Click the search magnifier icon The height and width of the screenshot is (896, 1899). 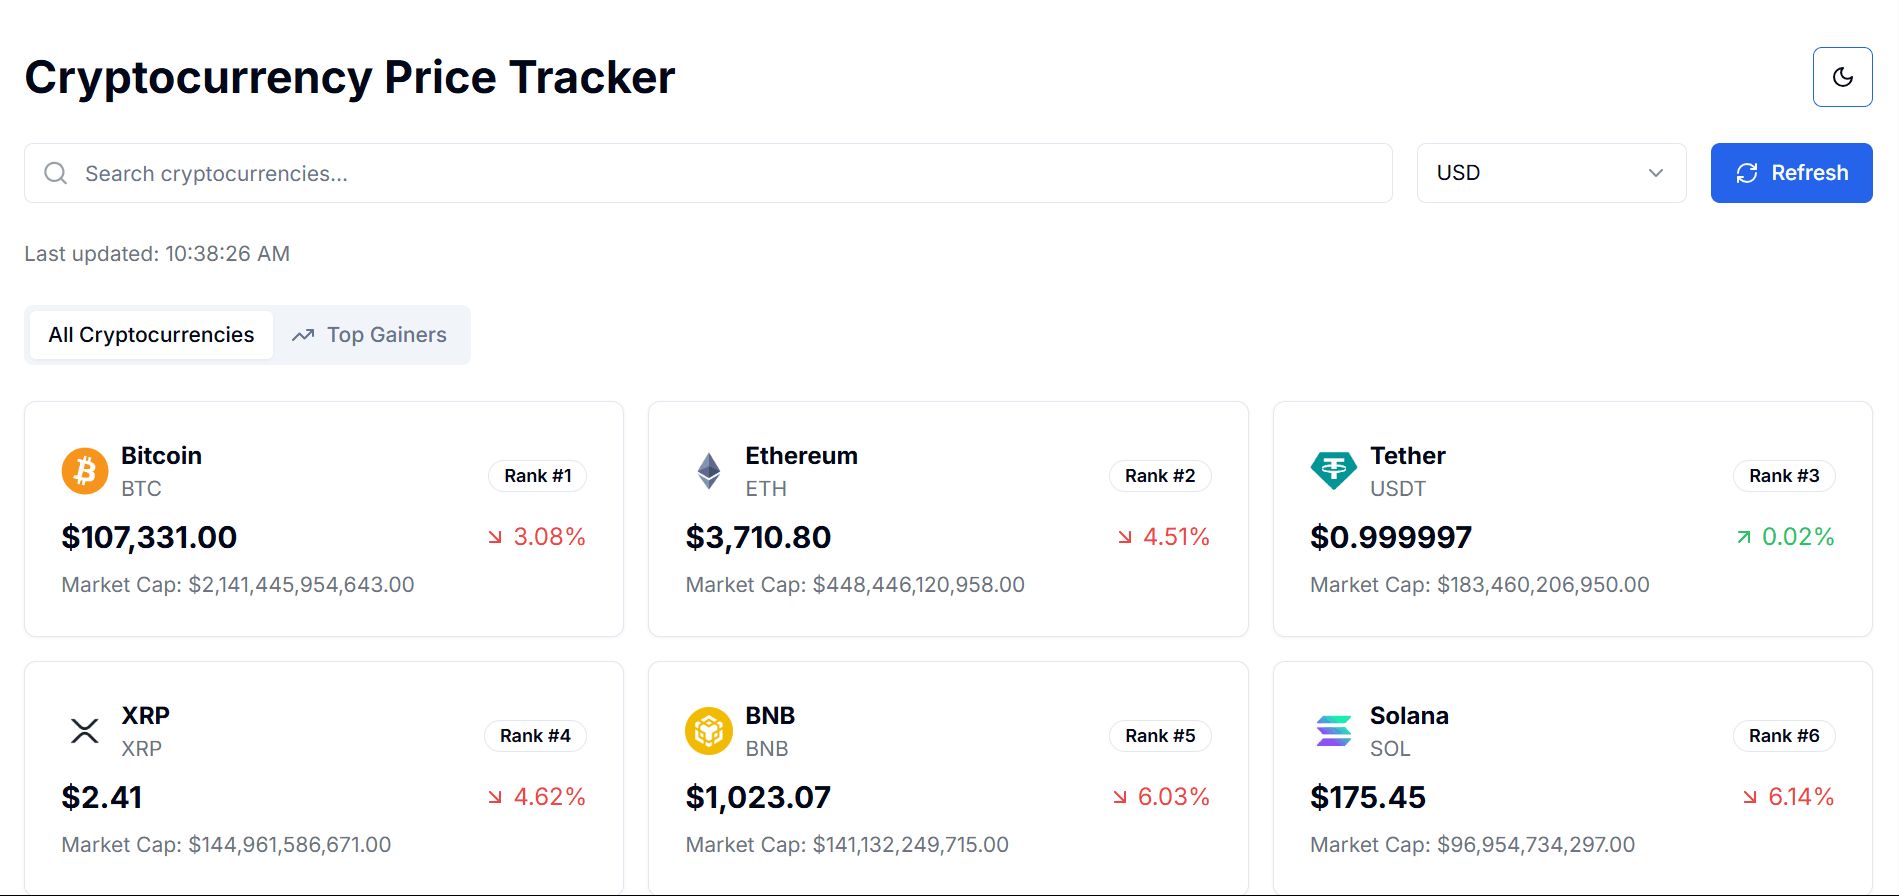point(55,173)
